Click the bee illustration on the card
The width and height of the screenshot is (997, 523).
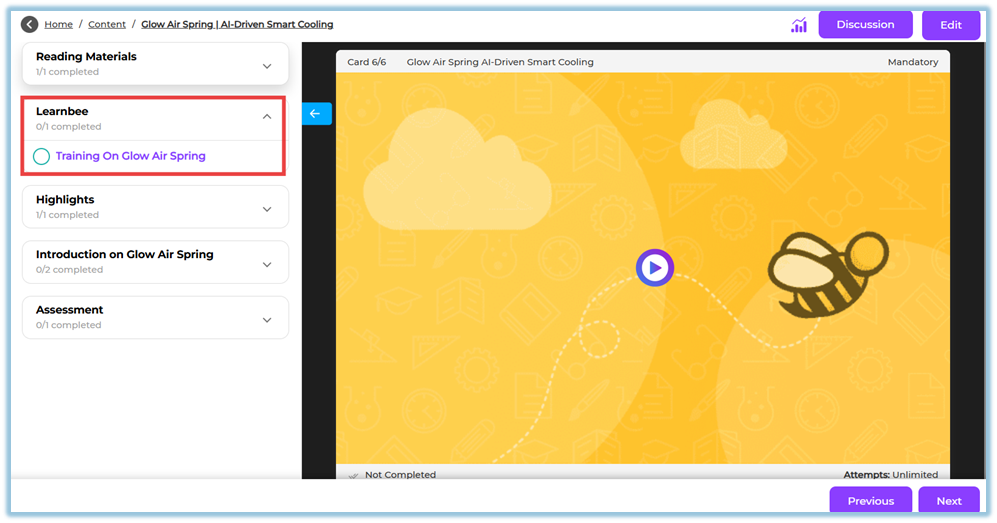pyautogui.click(x=825, y=273)
